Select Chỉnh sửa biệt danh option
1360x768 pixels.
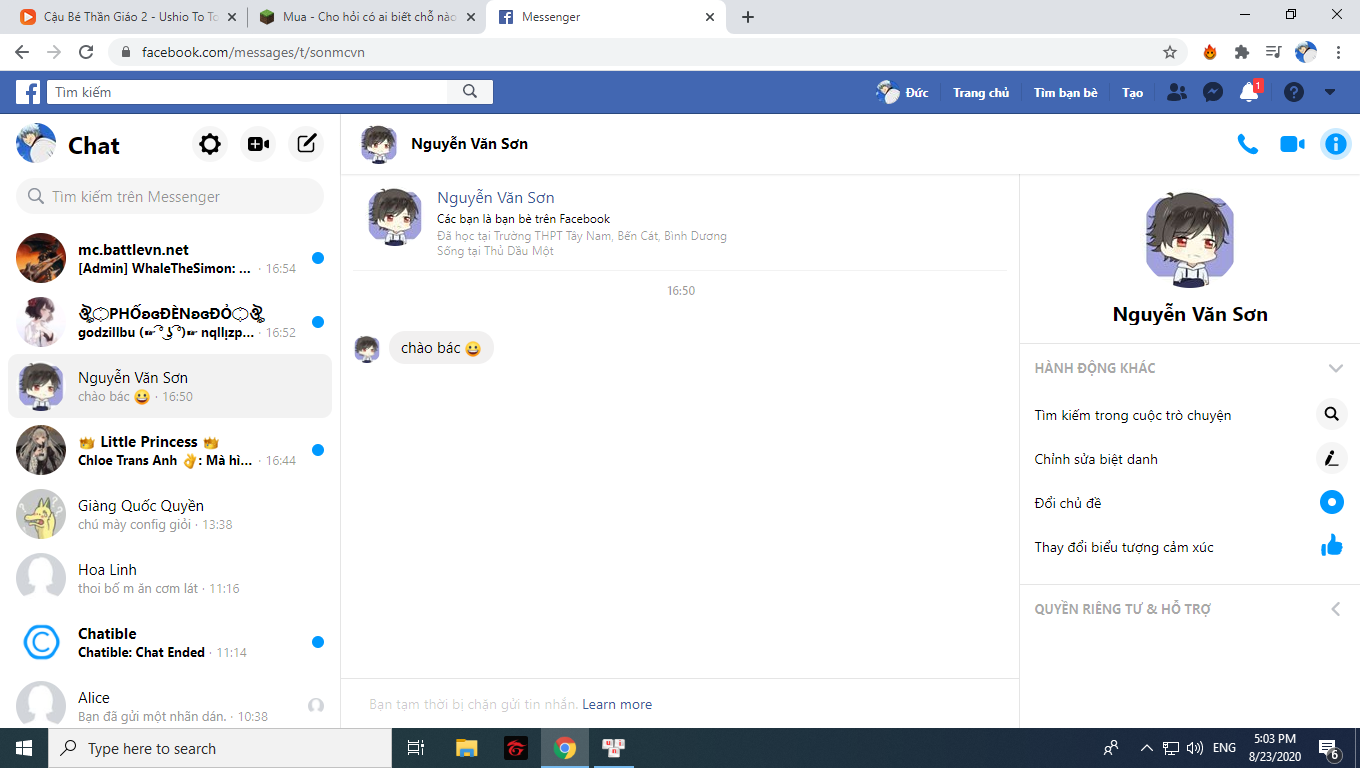1096,459
